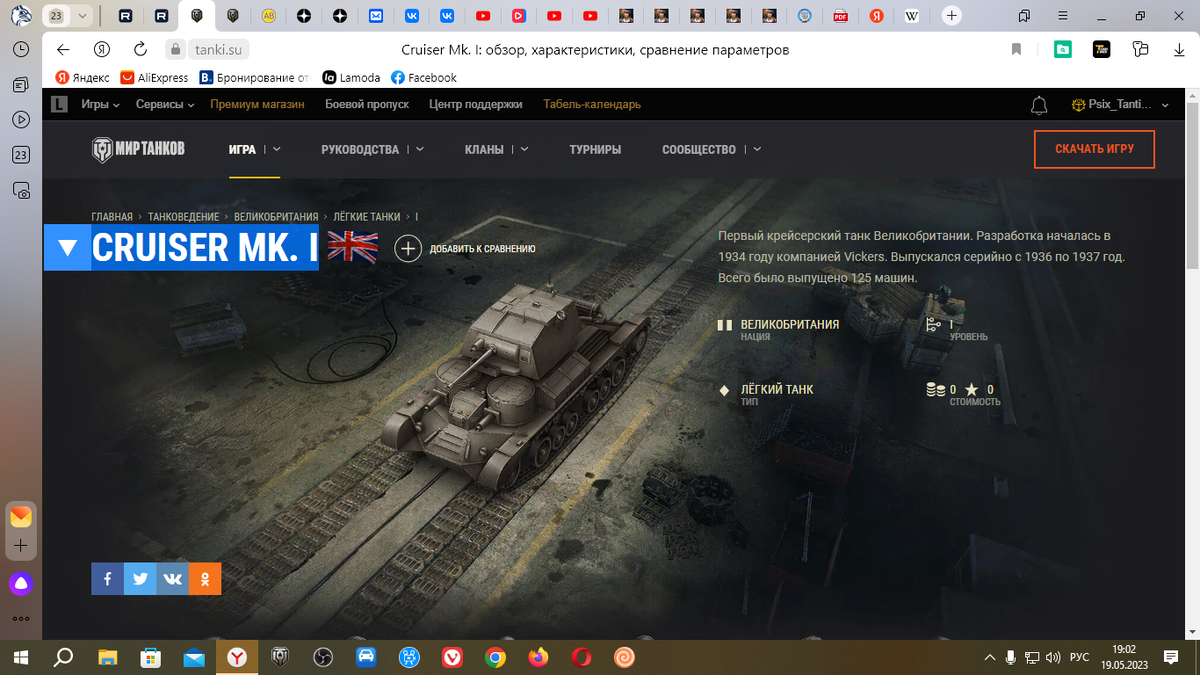Open the green extension icon in the toolbar
Image resolution: width=1200 pixels, height=675 pixels.
pyautogui.click(x=1063, y=49)
